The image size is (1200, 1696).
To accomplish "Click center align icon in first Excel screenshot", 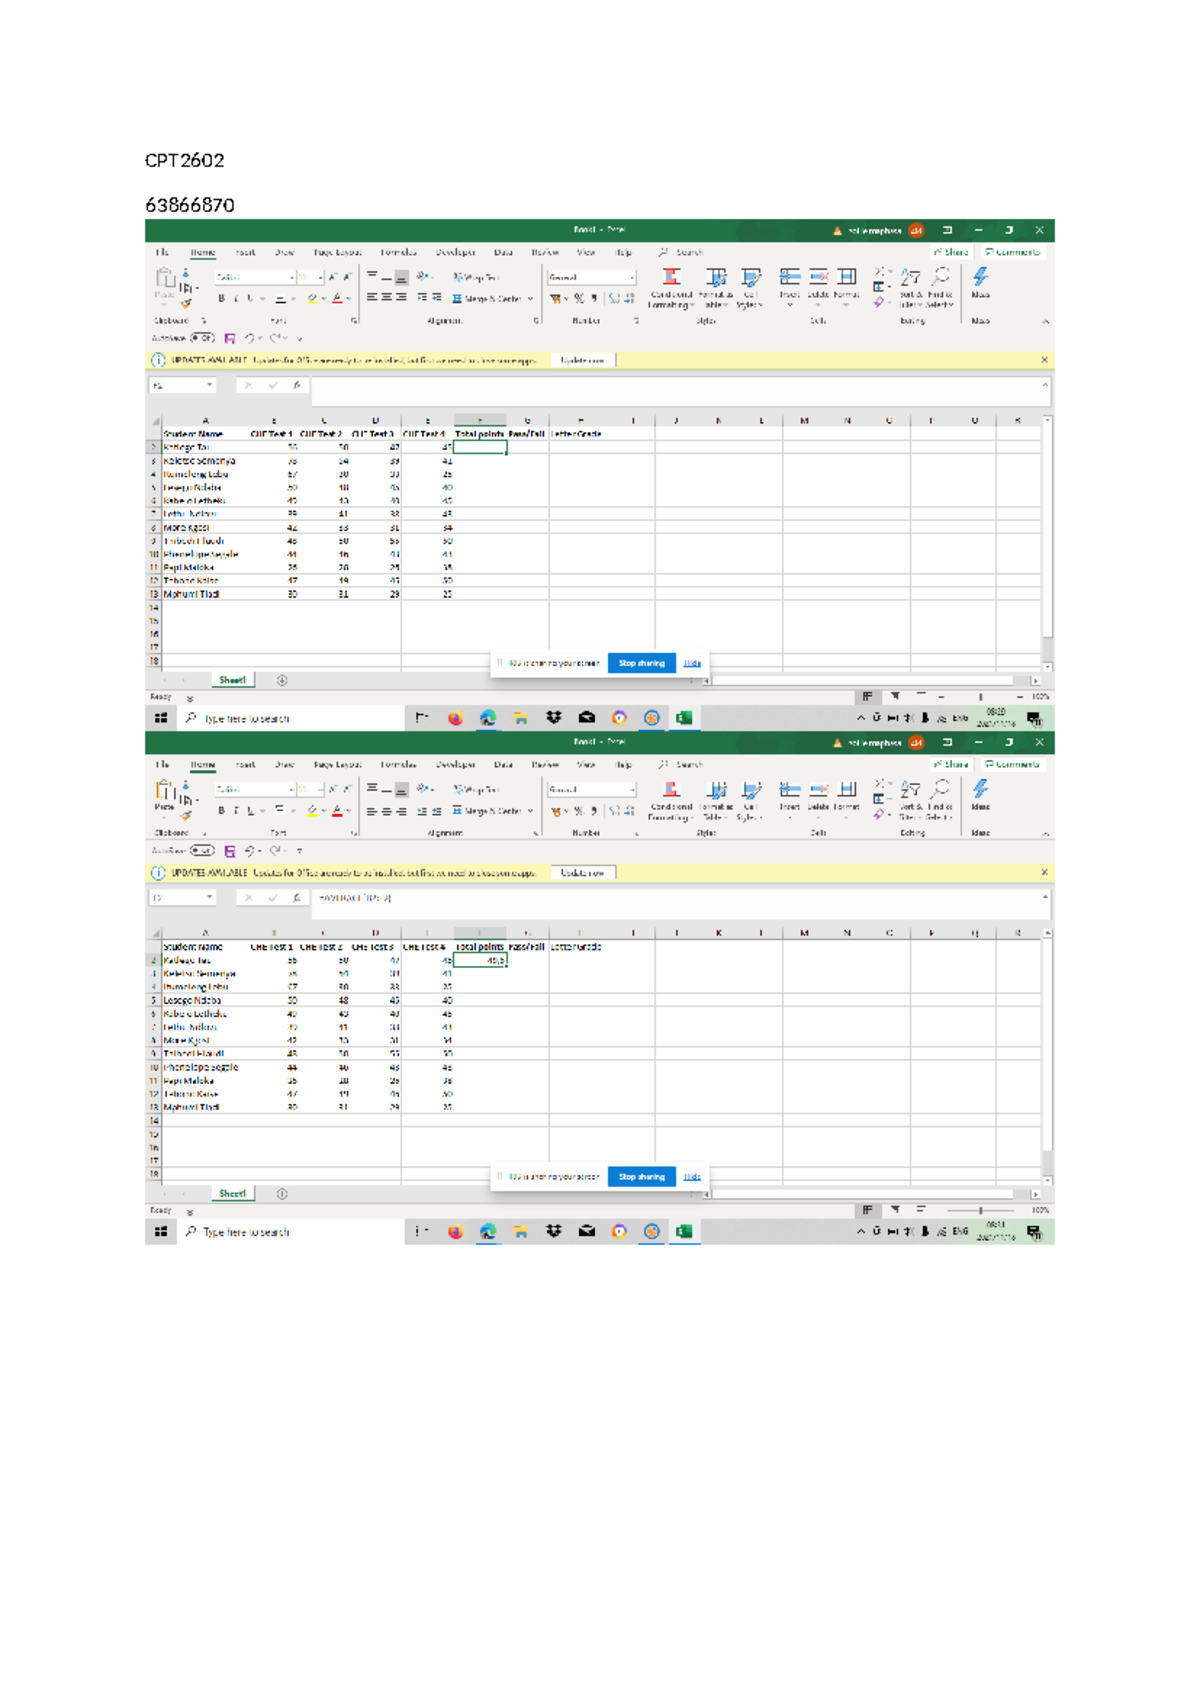I will [x=386, y=297].
